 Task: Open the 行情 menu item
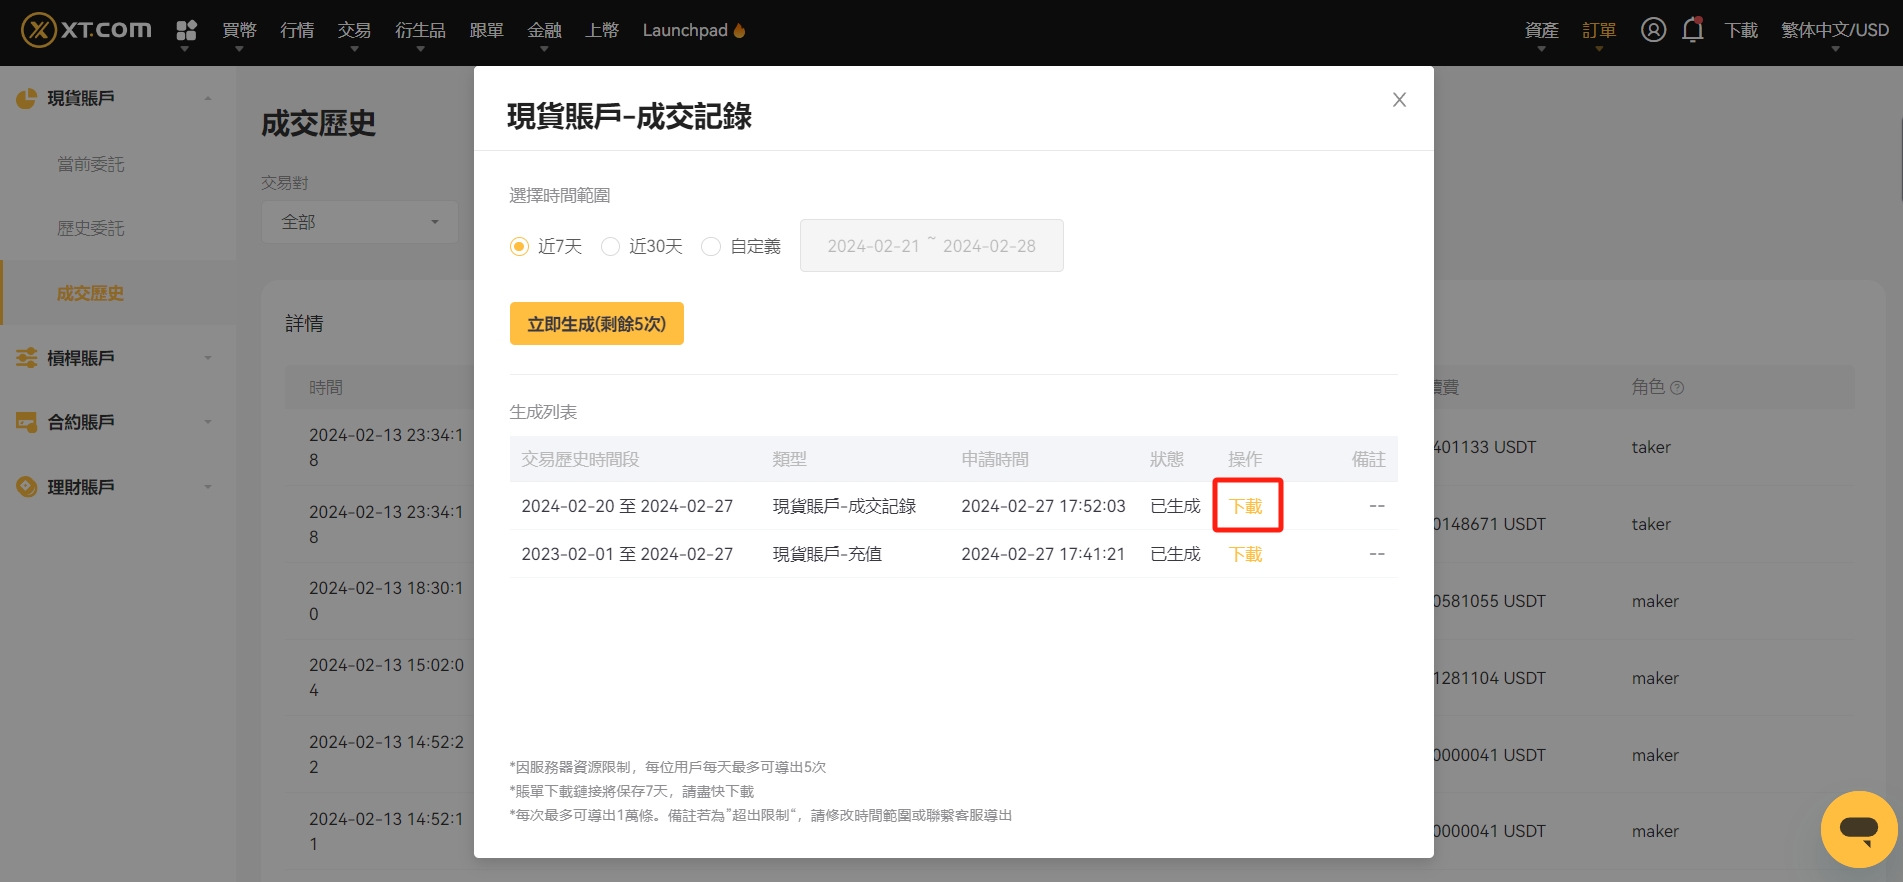coord(297,30)
